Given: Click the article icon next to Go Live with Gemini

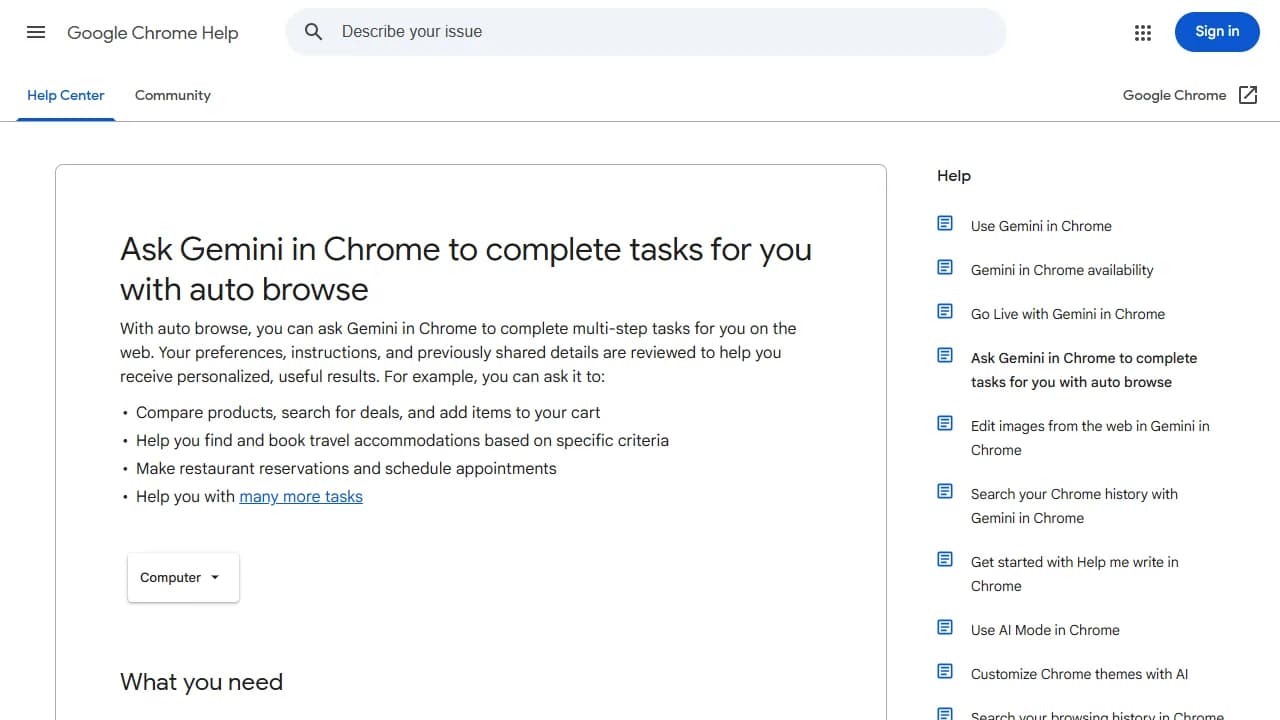Looking at the screenshot, I should point(945,311).
